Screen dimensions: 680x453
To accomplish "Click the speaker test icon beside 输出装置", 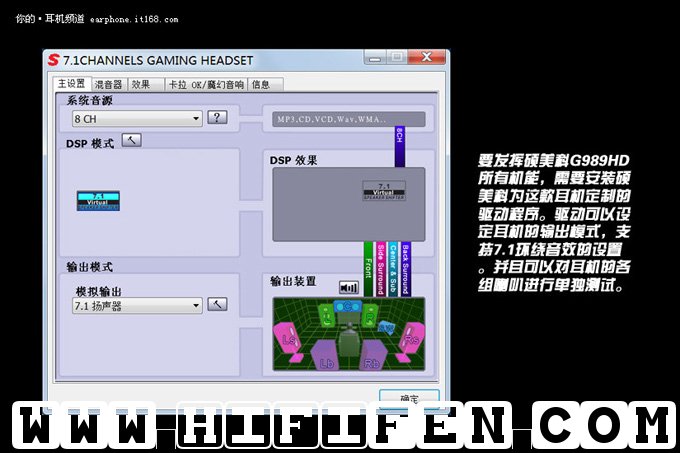I will [349, 287].
